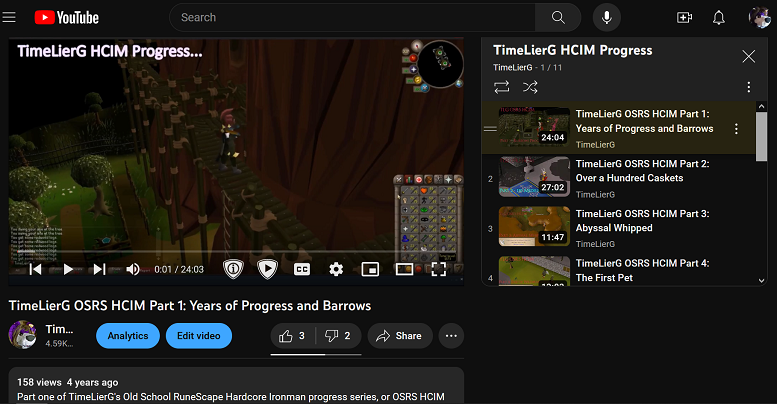Open more actions ellipsis button

pos(451,336)
